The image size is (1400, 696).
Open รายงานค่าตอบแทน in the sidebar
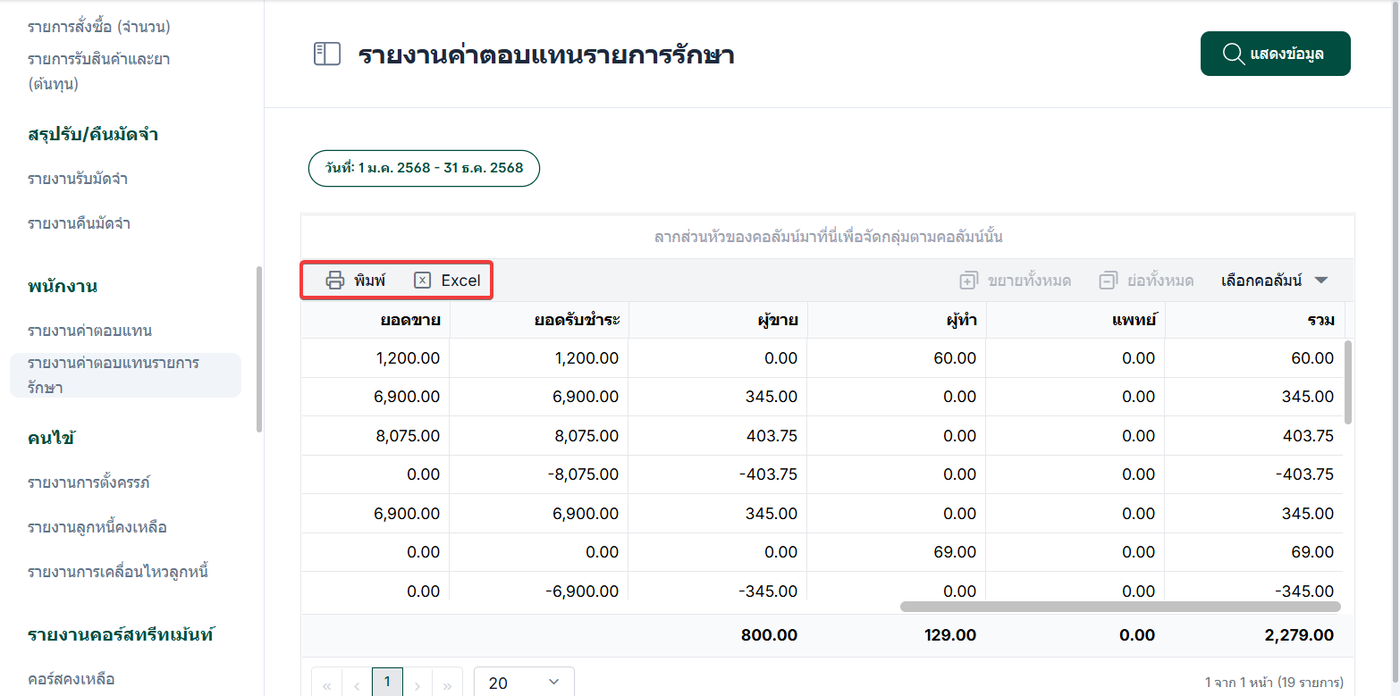[90, 330]
